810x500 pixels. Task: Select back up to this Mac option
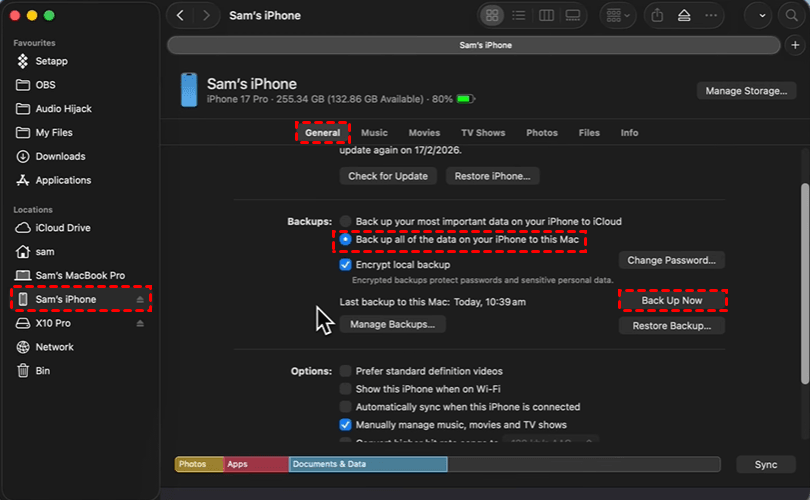(x=346, y=240)
